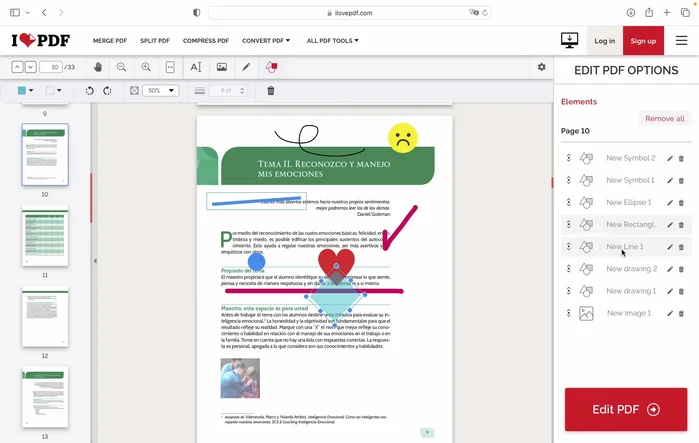Delete New drawing 1 element

(x=681, y=291)
